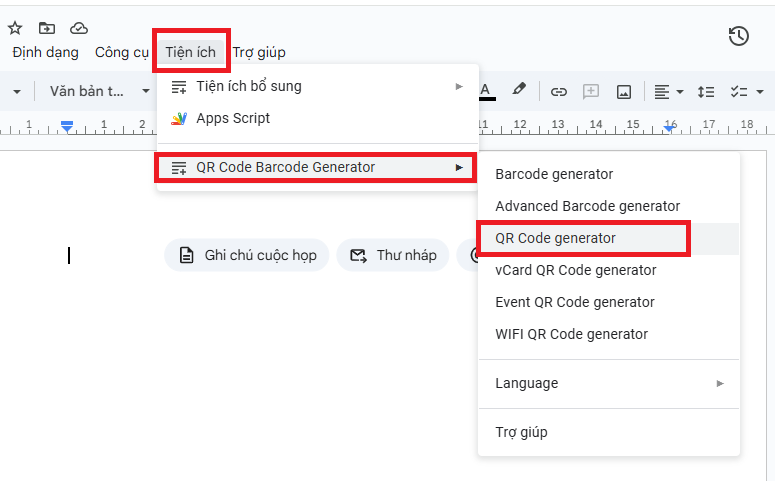The image size is (775, 481).
Task: Click the add comment icon
Action: pyautogui.click(x=591, y=91)
